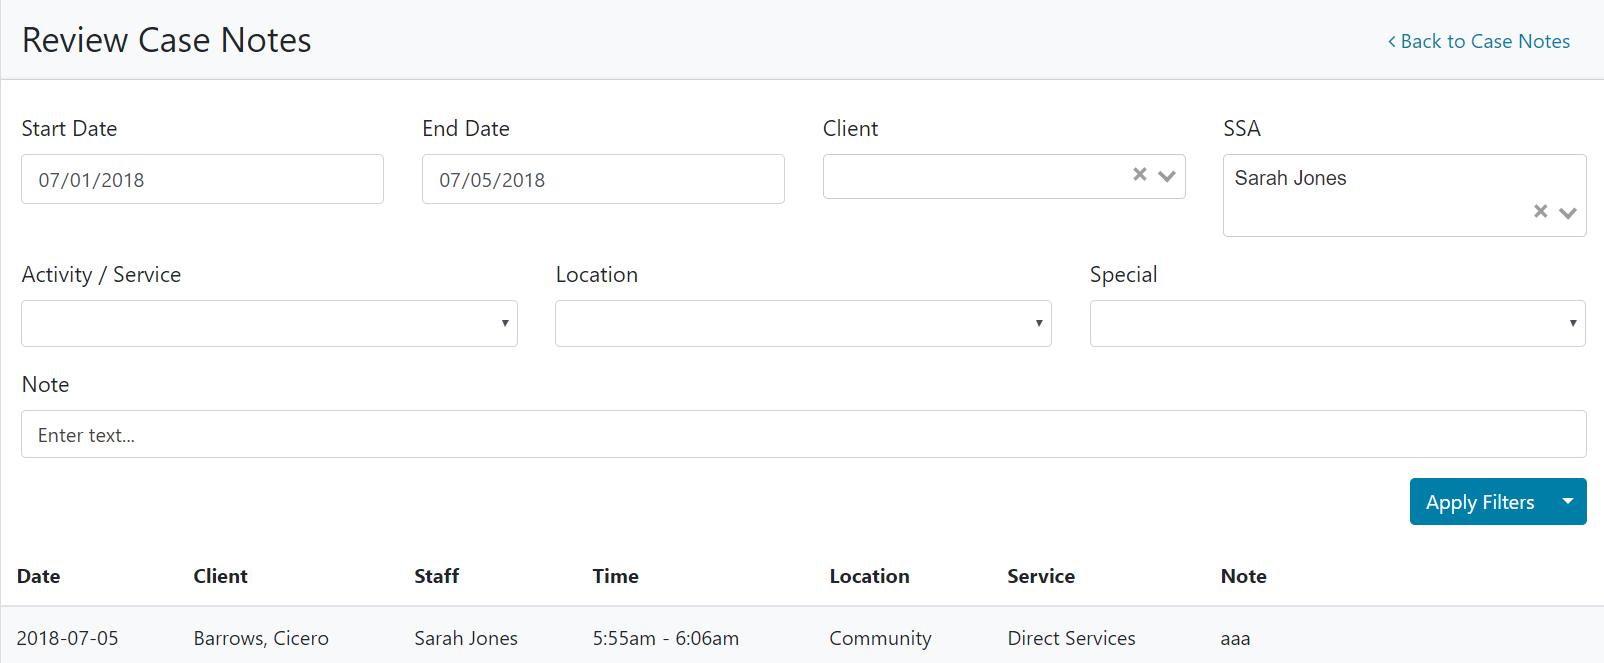
Task: Clear the Client field selection
Action: [1139, 175]
